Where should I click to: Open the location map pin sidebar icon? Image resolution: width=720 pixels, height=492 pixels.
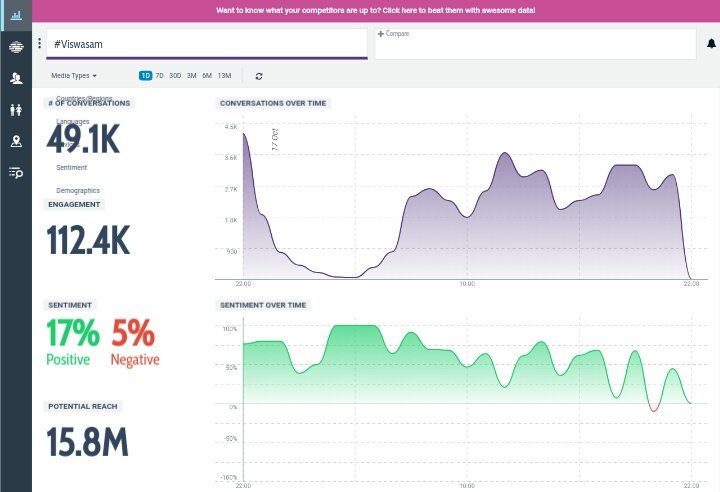(16, 141)
